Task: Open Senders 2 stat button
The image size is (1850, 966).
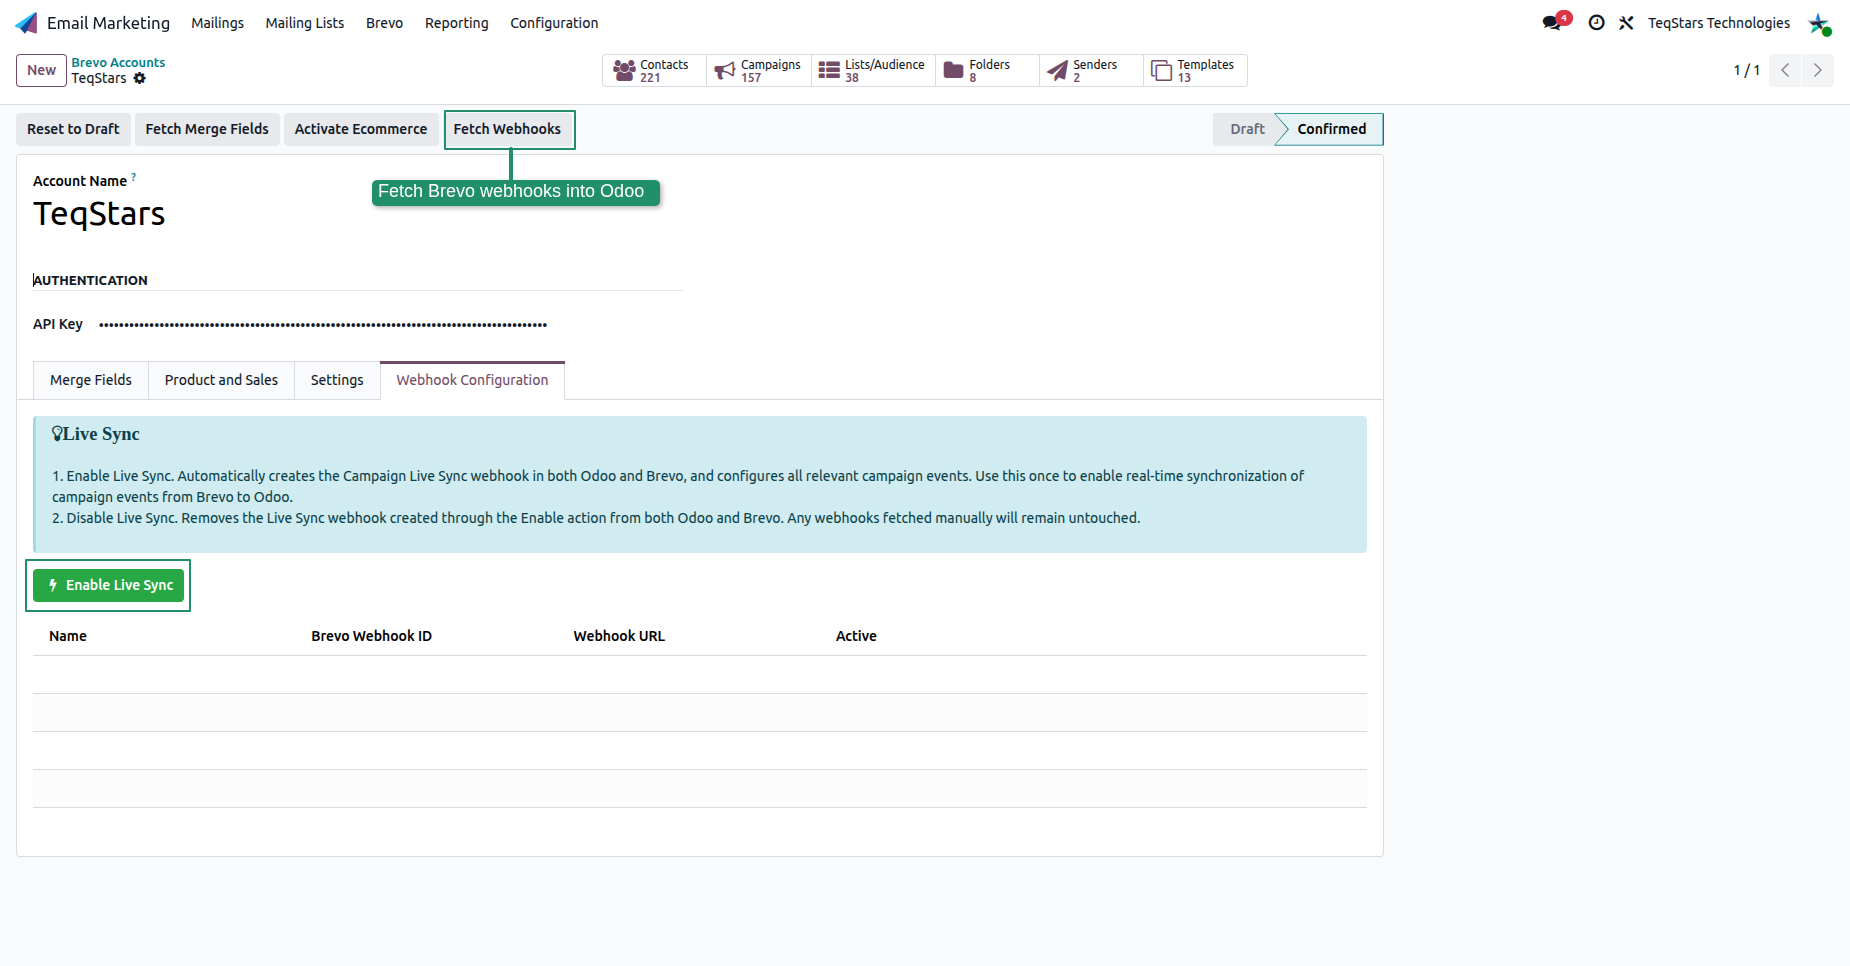Action: click(x=1091, y=70)
